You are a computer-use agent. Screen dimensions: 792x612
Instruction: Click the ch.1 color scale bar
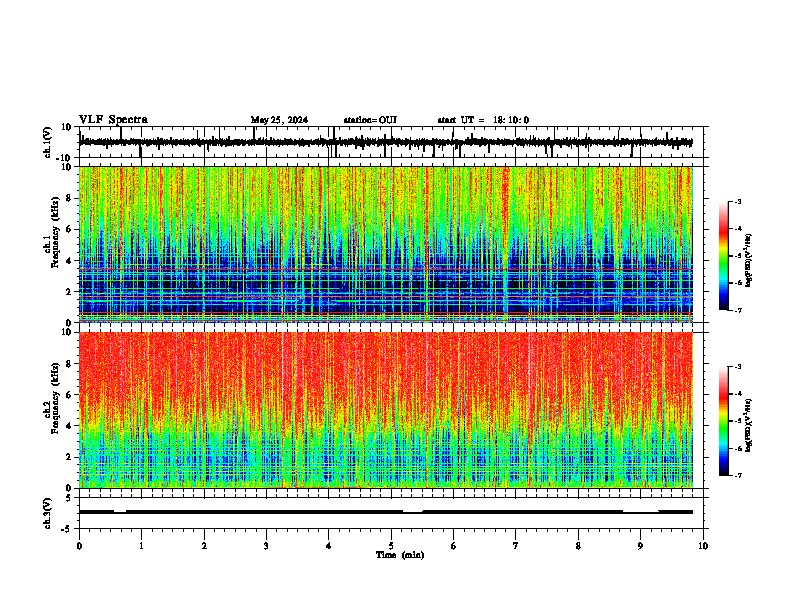(x=724, y=256)
